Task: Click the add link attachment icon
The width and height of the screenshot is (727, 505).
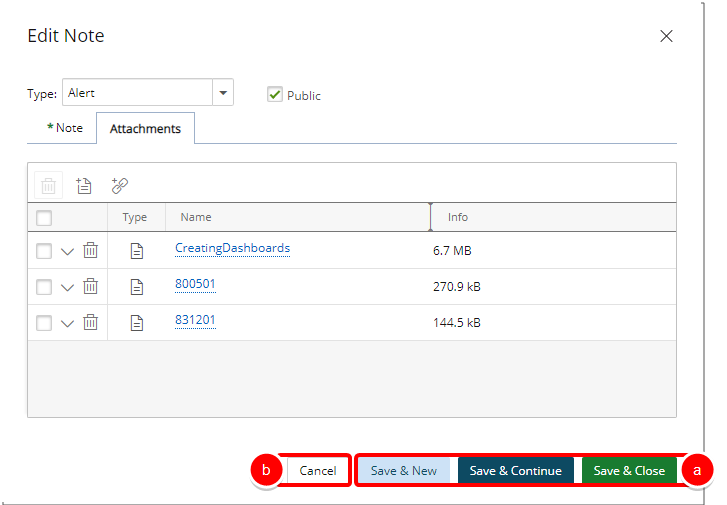Action: point(120,185)
